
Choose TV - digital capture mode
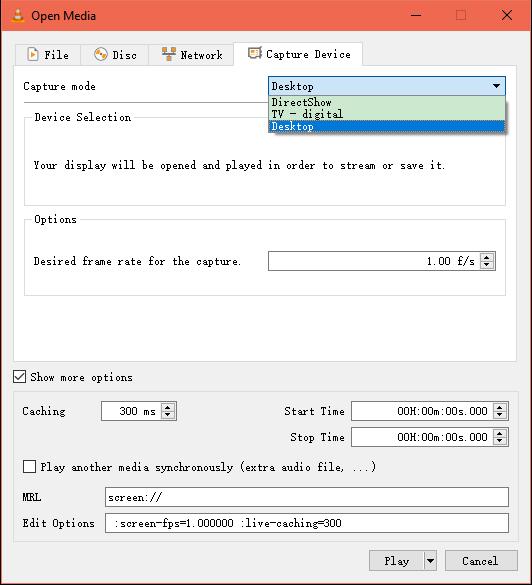point(387,114)
